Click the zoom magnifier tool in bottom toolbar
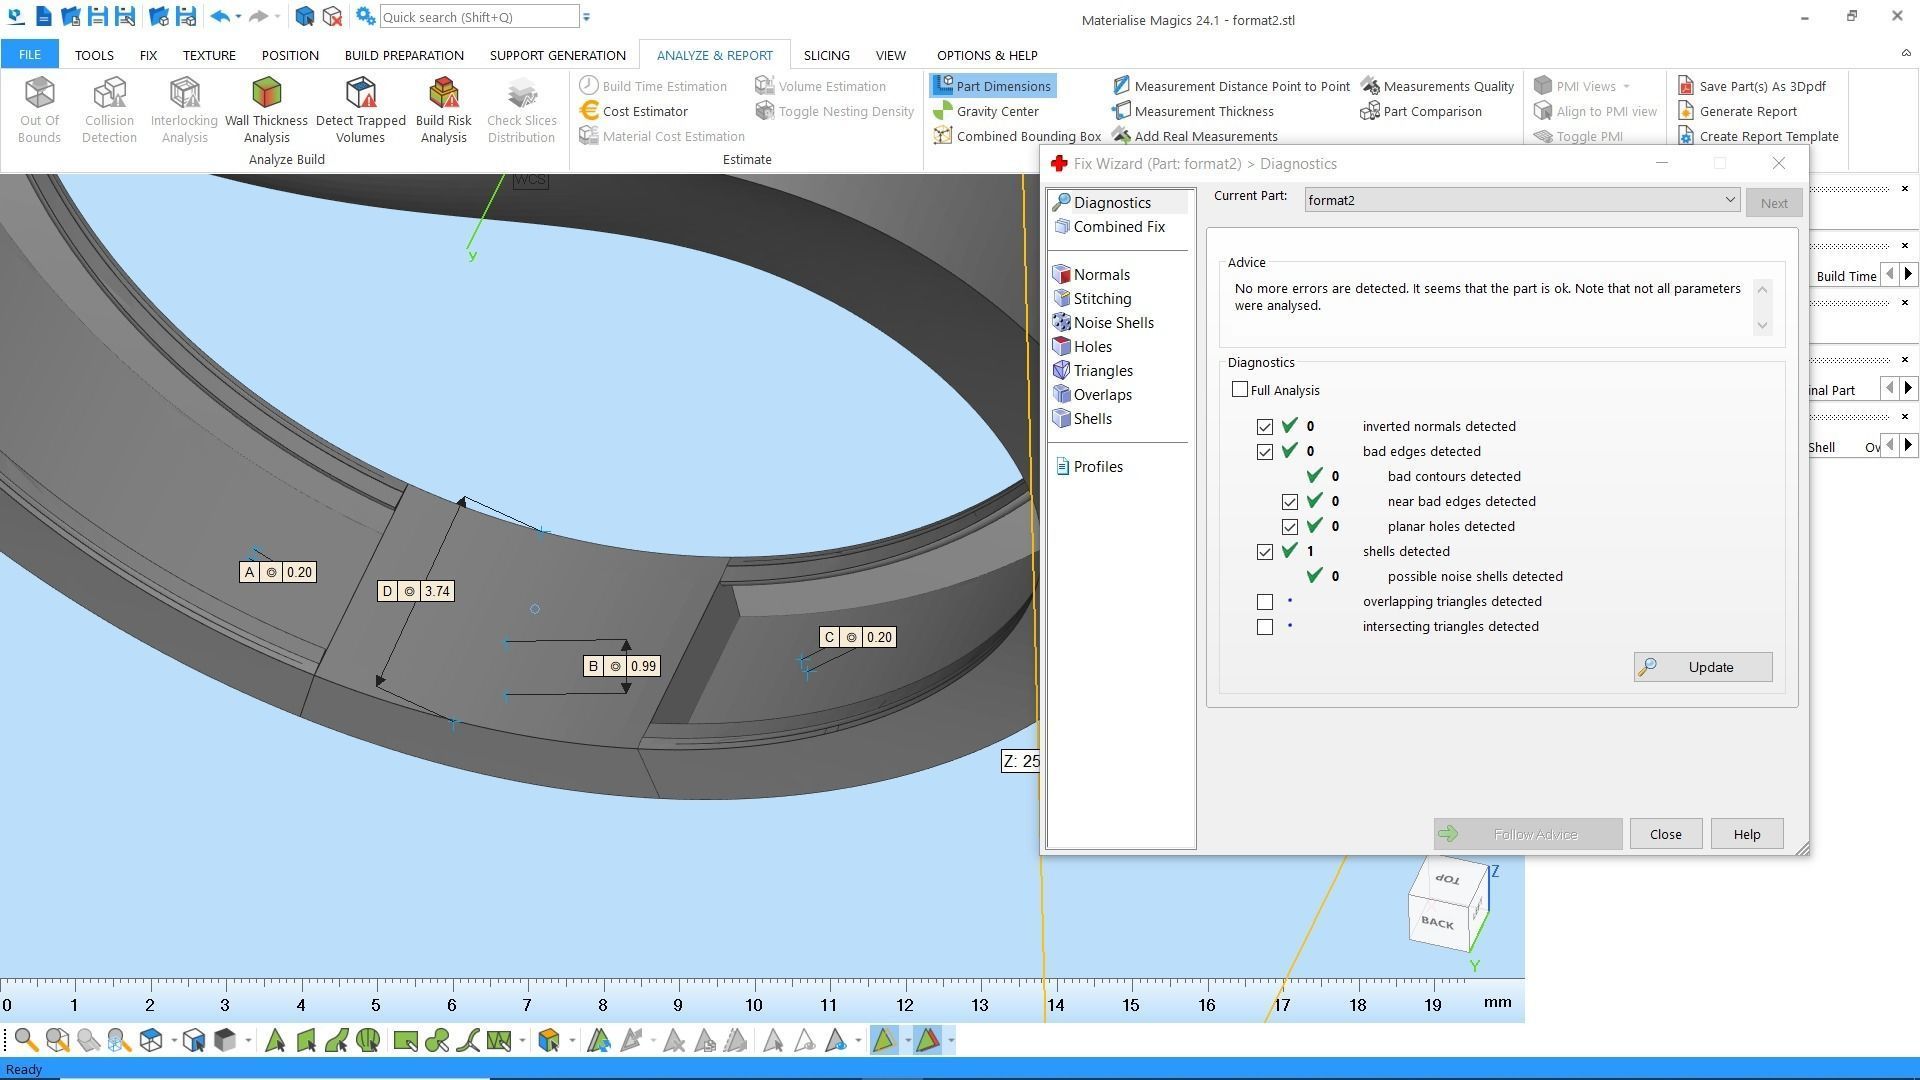Viewport: 1920px width, 1080px height. [x=26, y=1041]
